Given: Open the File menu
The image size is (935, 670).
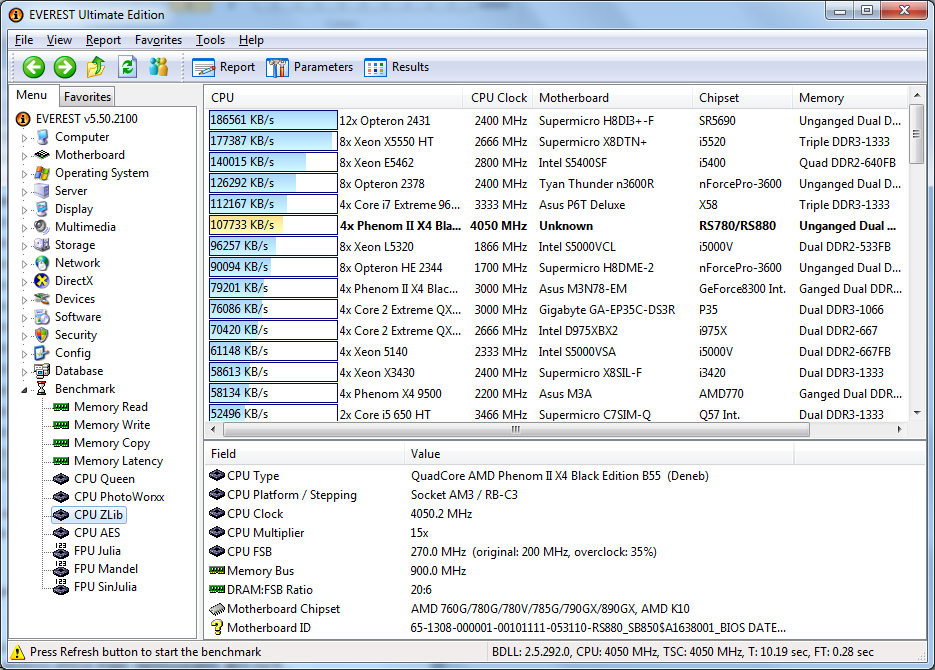Looking at the screenshot, I should (x=24, y=40).
